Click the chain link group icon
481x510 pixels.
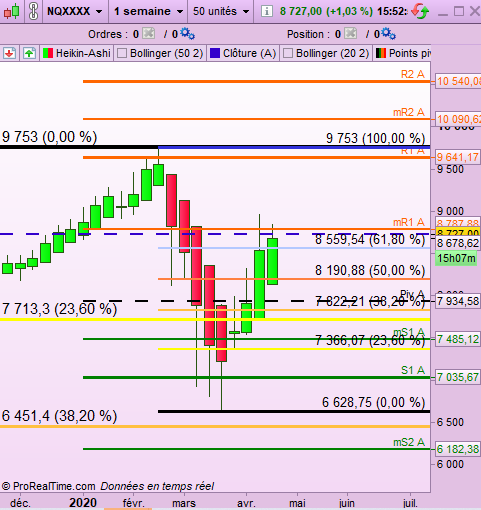click(x=33, y=11)
